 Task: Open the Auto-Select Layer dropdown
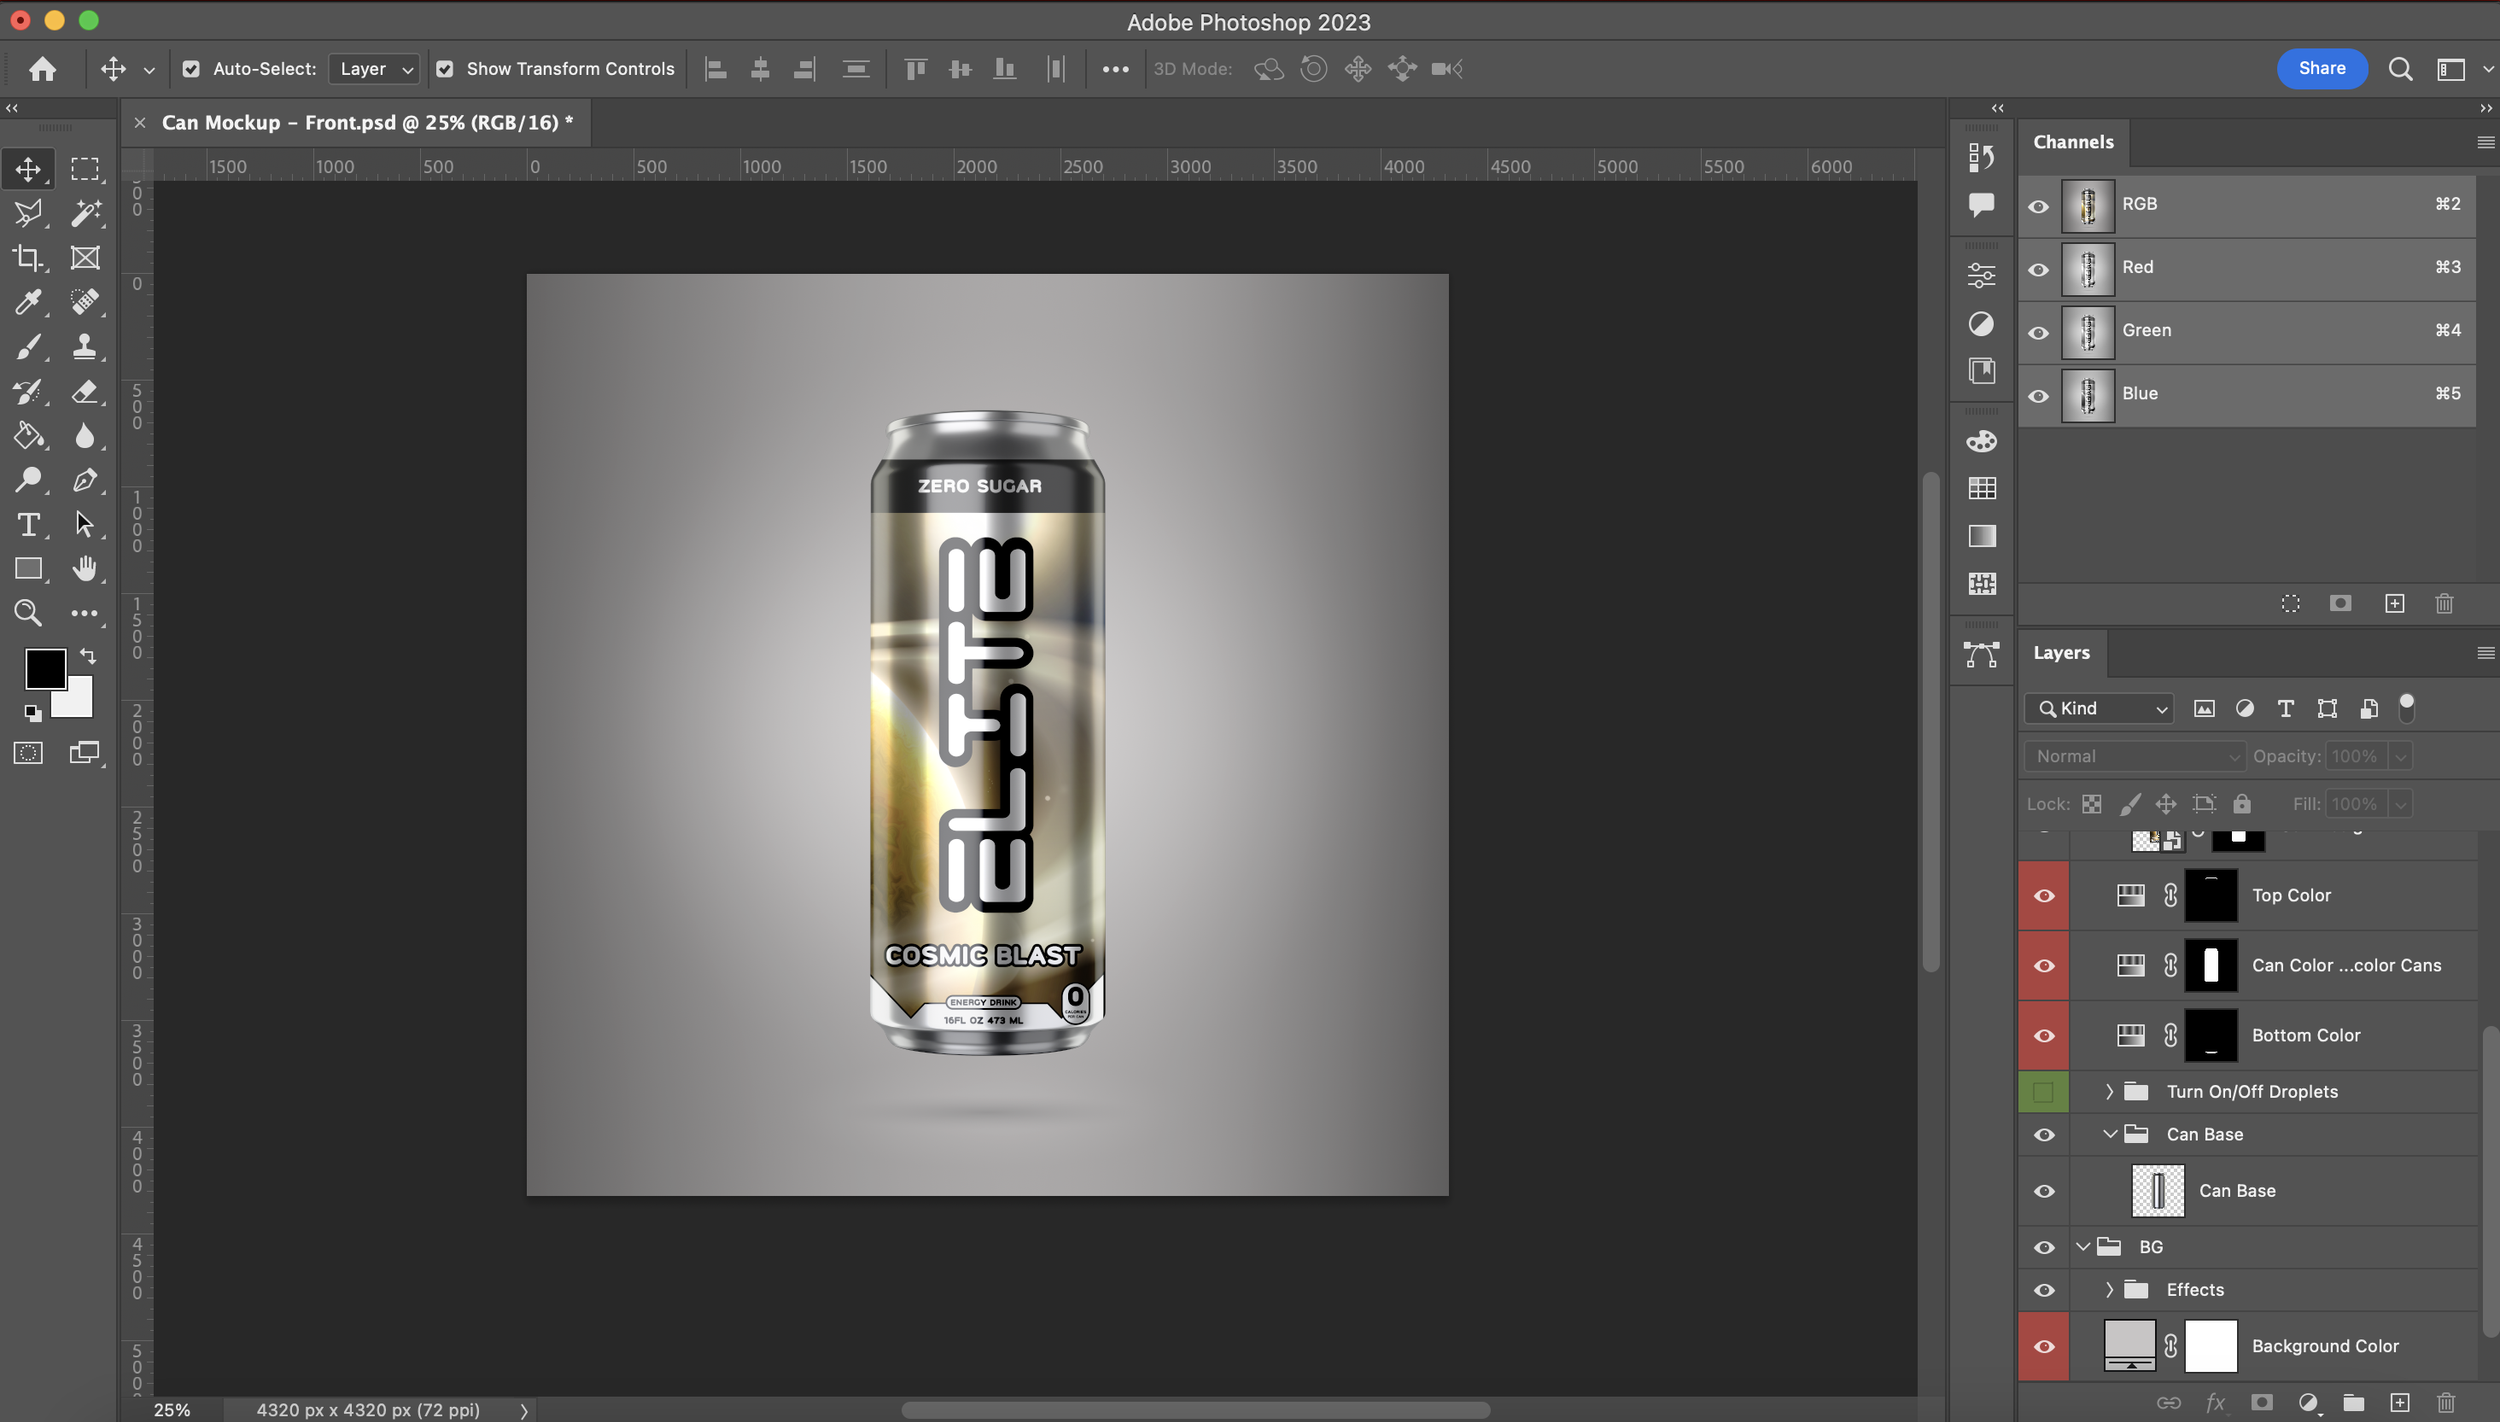click(x=375, y=69)
